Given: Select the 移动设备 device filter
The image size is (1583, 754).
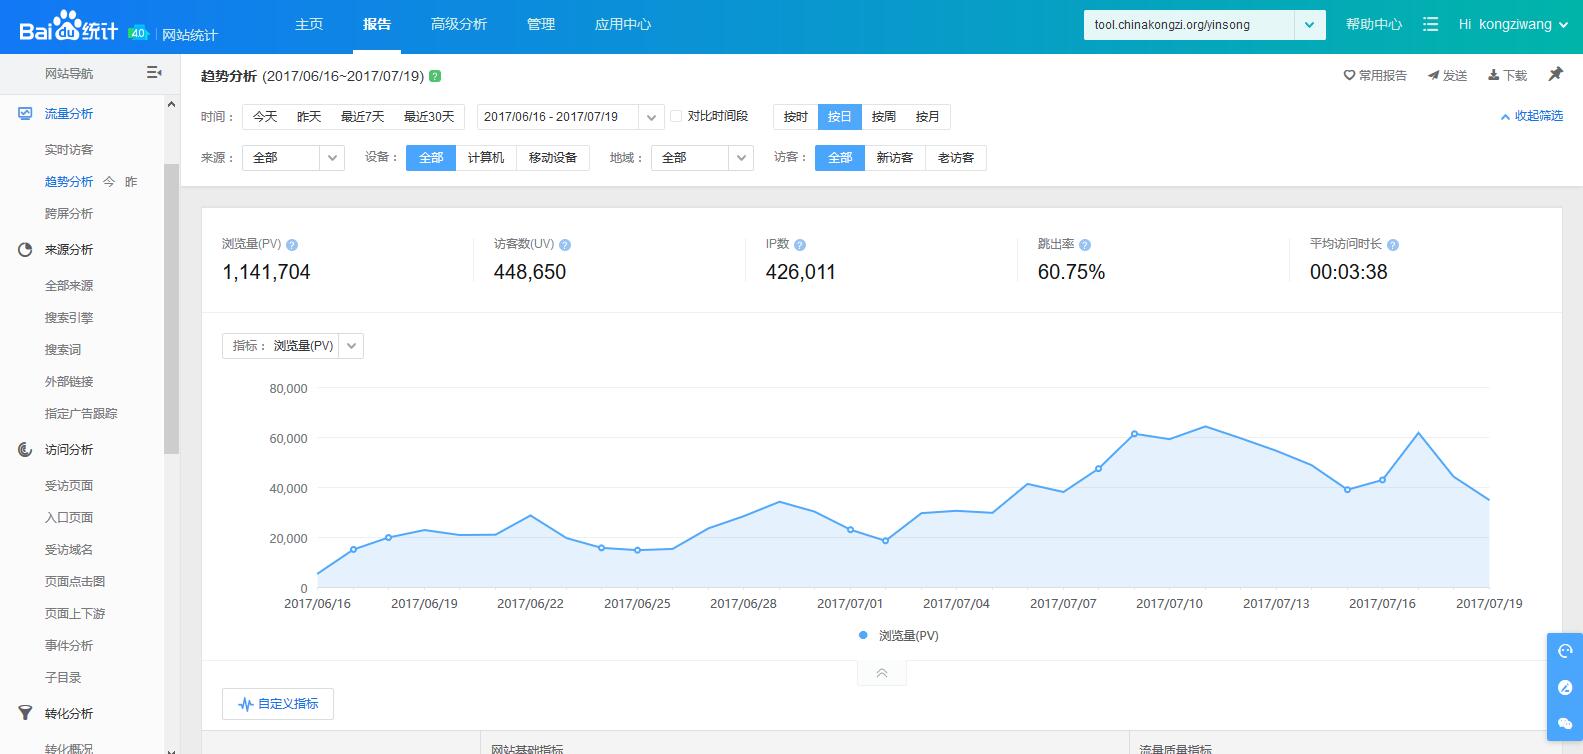Looking at the screenshot, I should 552,158.
